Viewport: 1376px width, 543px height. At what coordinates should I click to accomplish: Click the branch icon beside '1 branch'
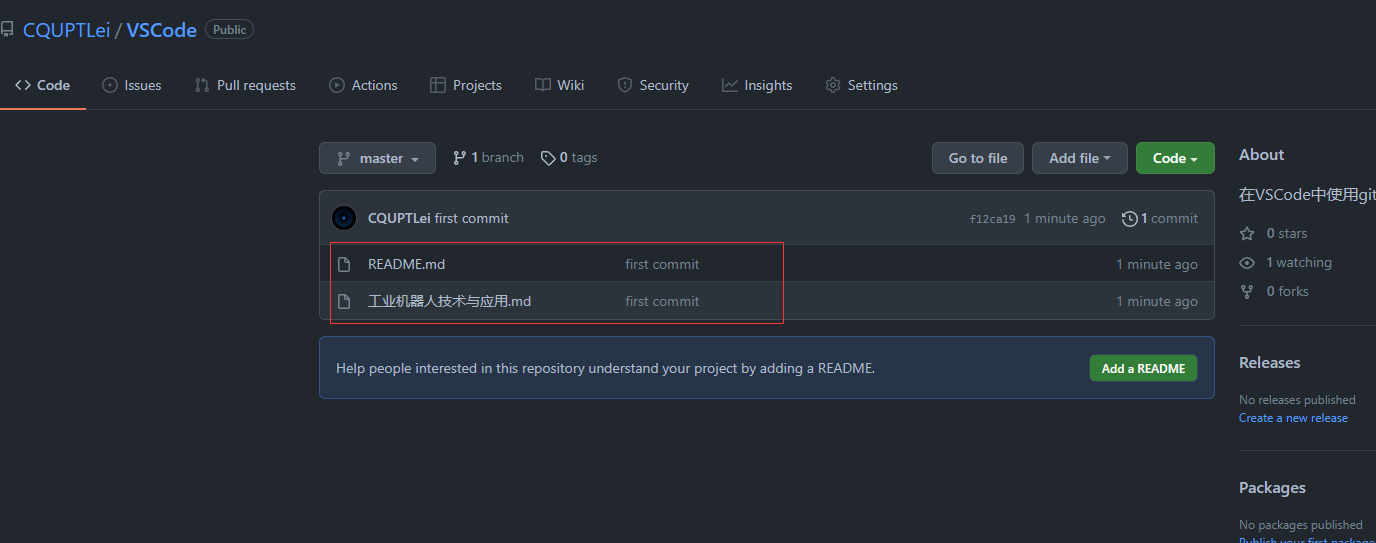point(460,157)
